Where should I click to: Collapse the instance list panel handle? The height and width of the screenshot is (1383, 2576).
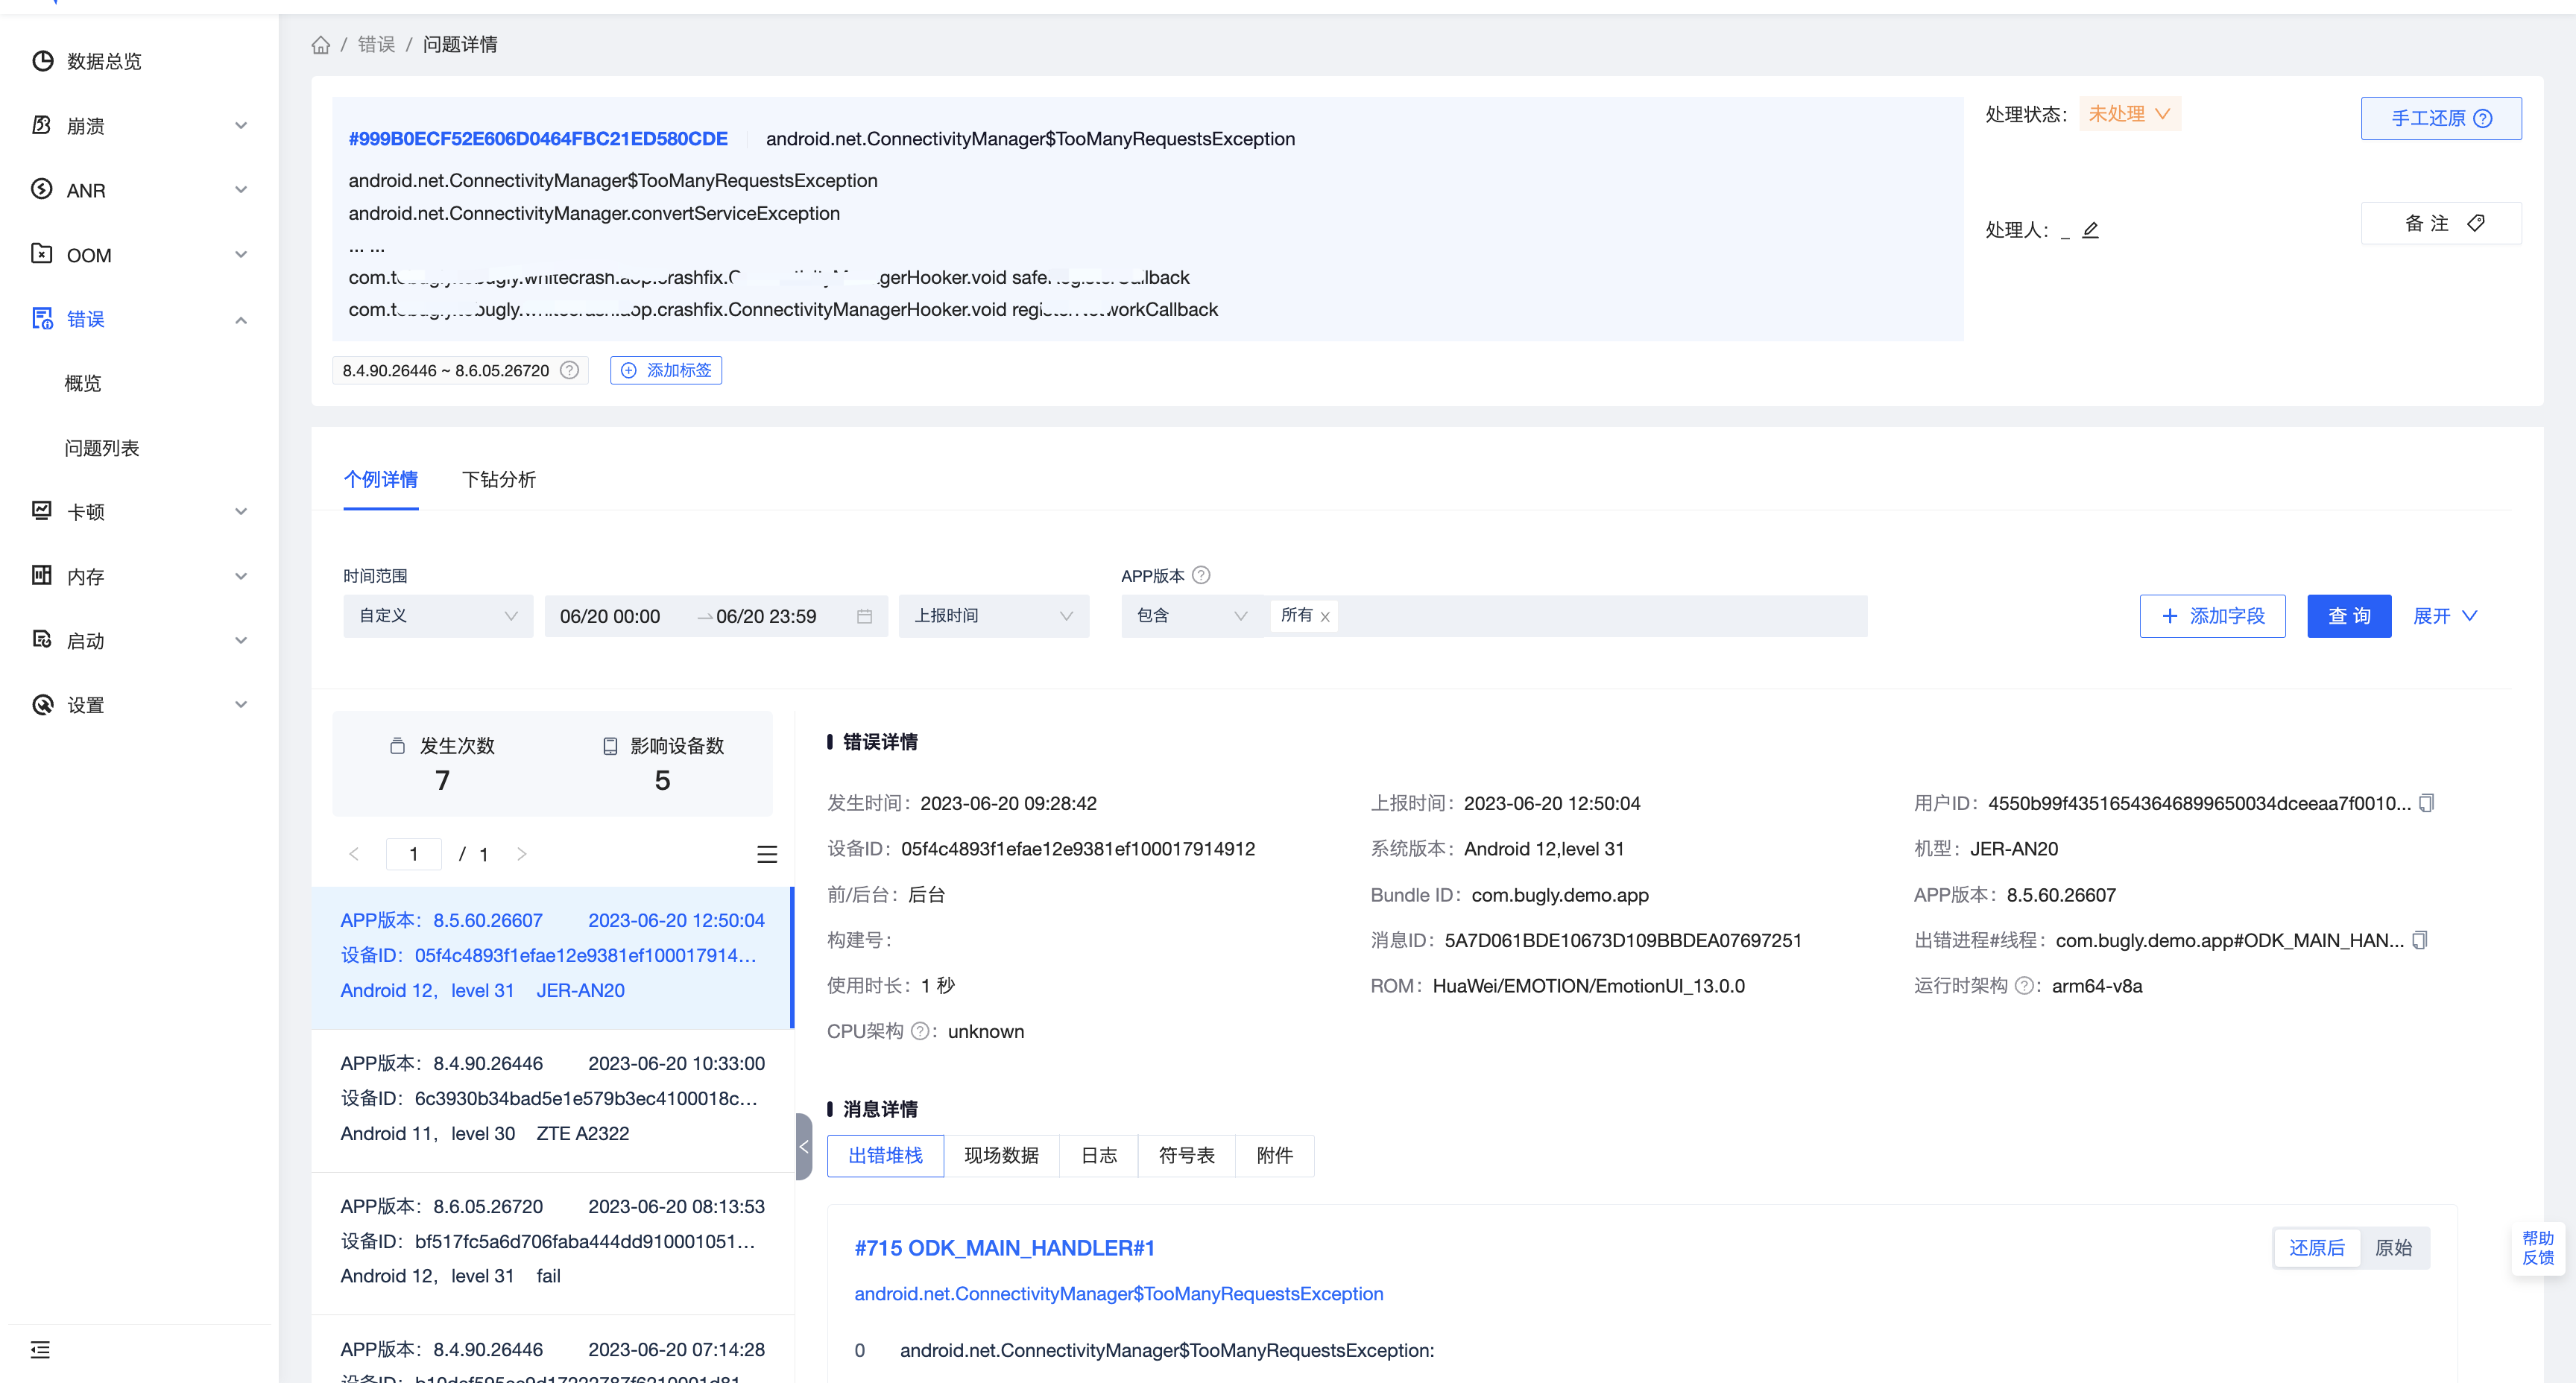(x=803, y=1146)
